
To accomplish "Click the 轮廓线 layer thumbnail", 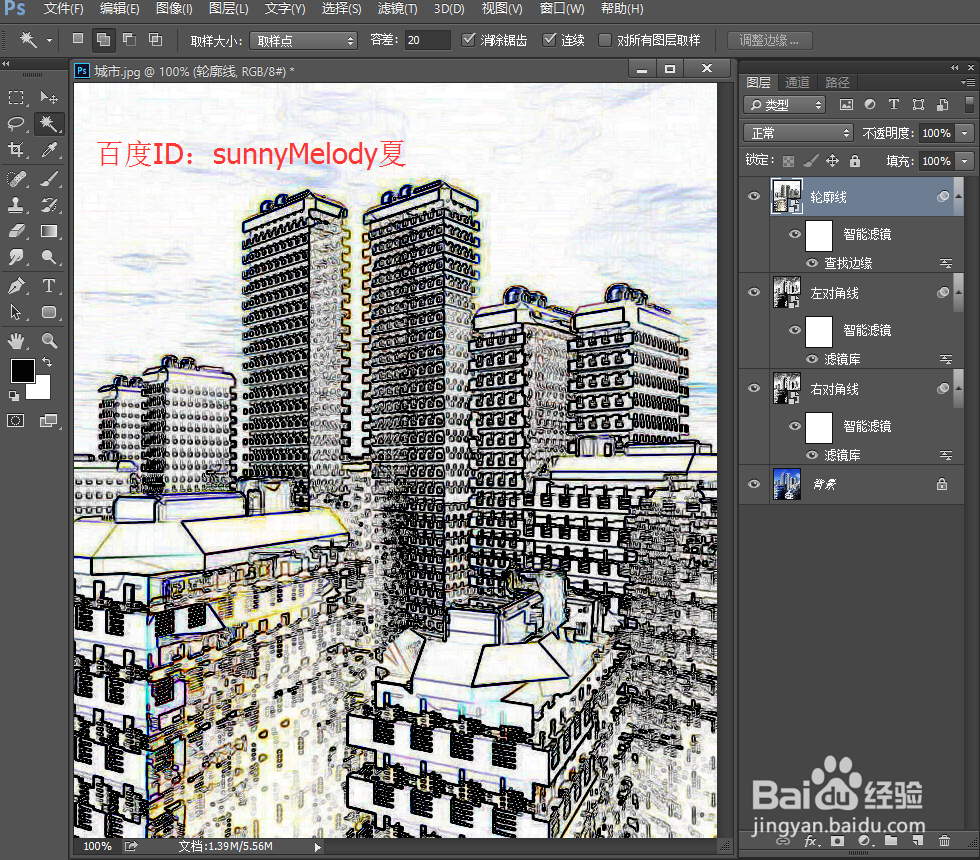I will (787, 196).
